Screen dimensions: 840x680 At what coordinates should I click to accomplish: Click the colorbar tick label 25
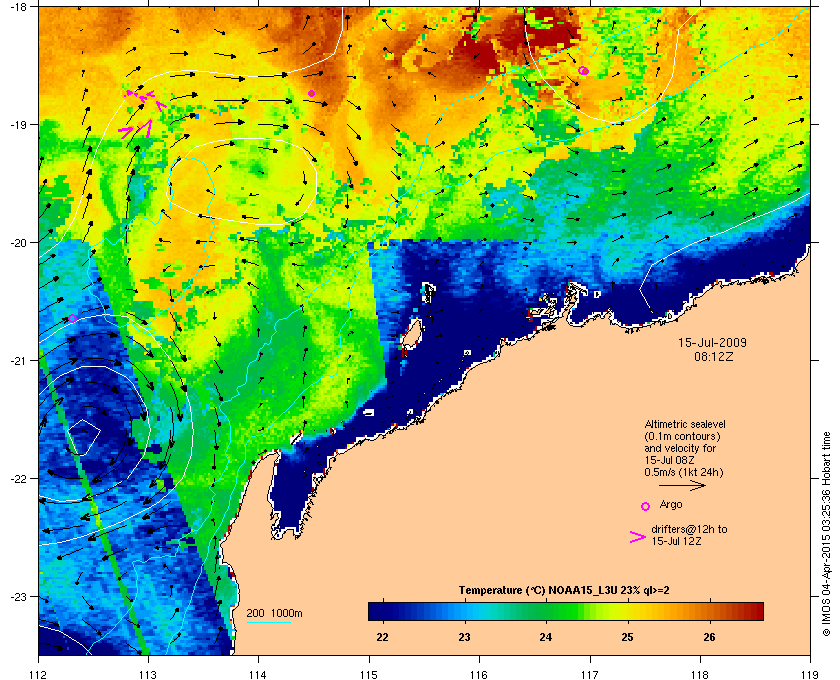627,637
